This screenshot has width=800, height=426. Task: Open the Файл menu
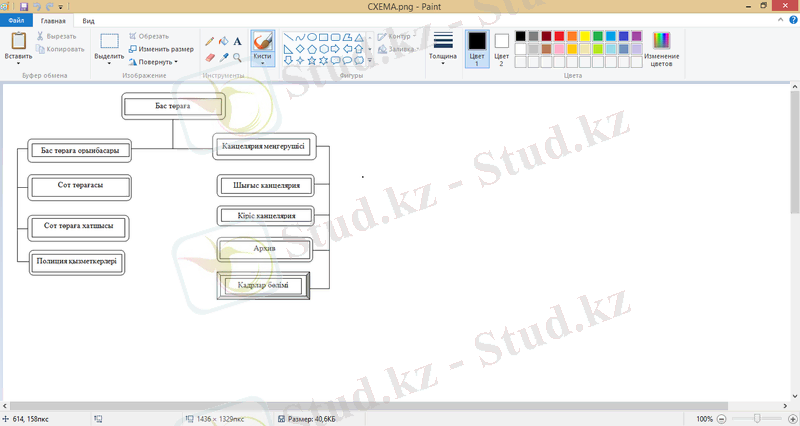coord(16,20)
